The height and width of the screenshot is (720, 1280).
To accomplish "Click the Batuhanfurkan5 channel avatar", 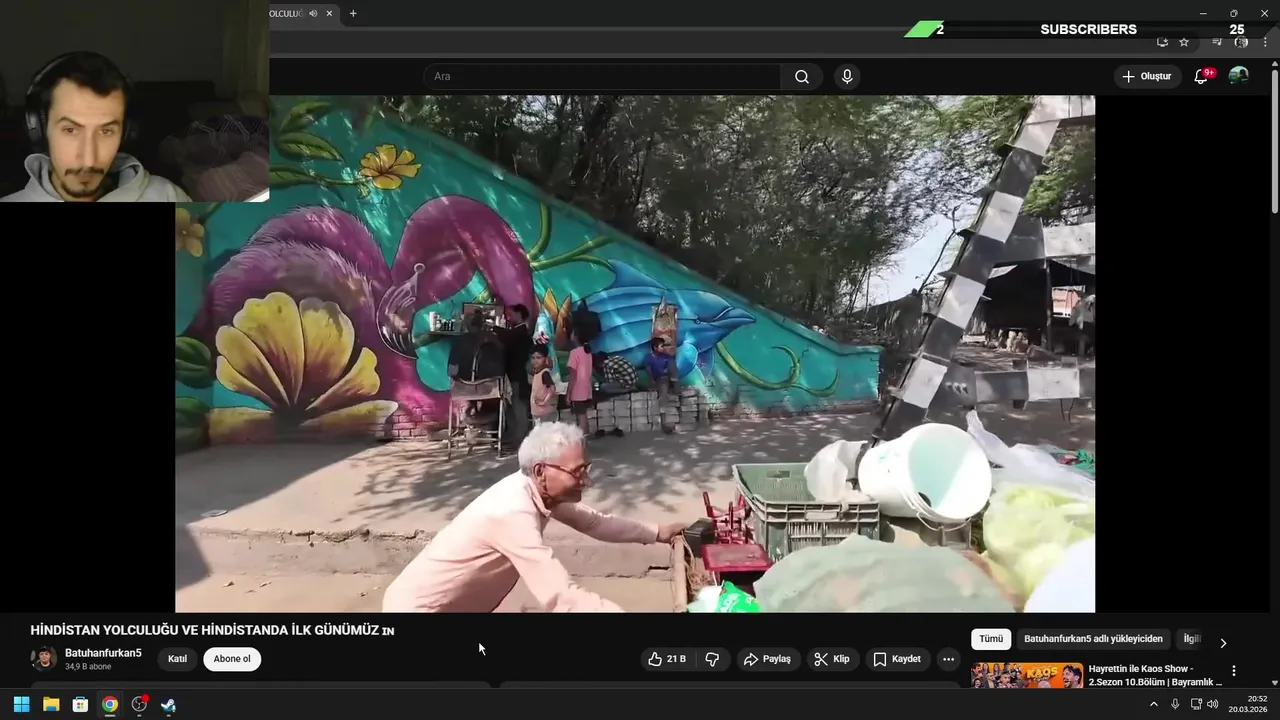I will [44, 658].
